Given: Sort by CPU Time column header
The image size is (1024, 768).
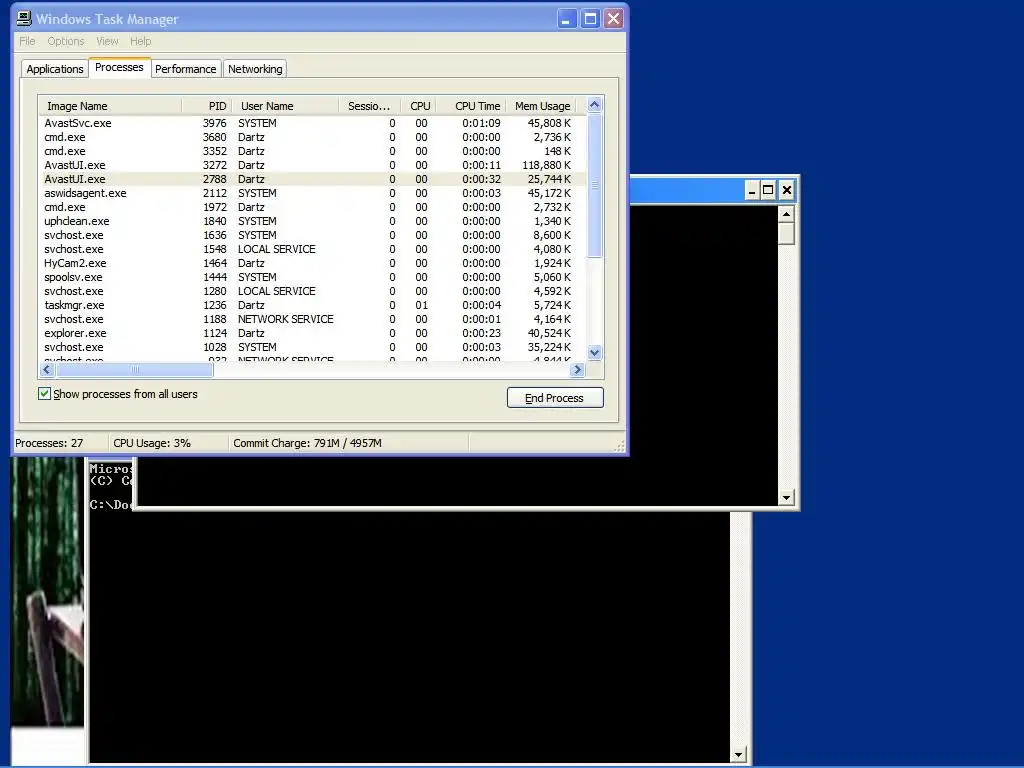Looking at the screenshot, I should coord(471,106).
